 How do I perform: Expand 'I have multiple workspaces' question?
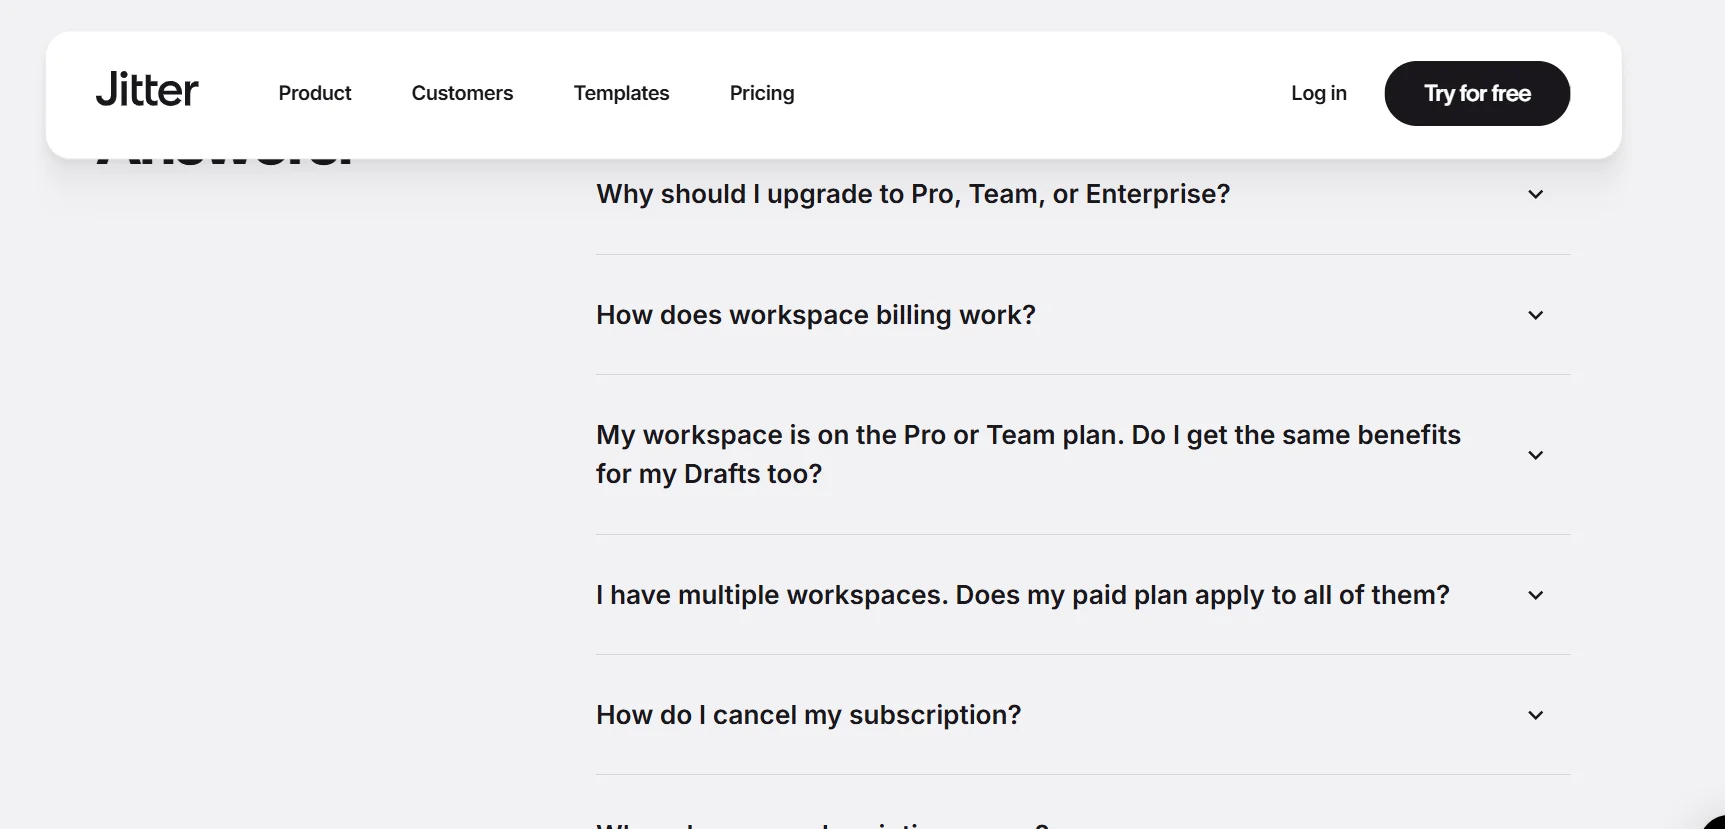[1022, 595]
